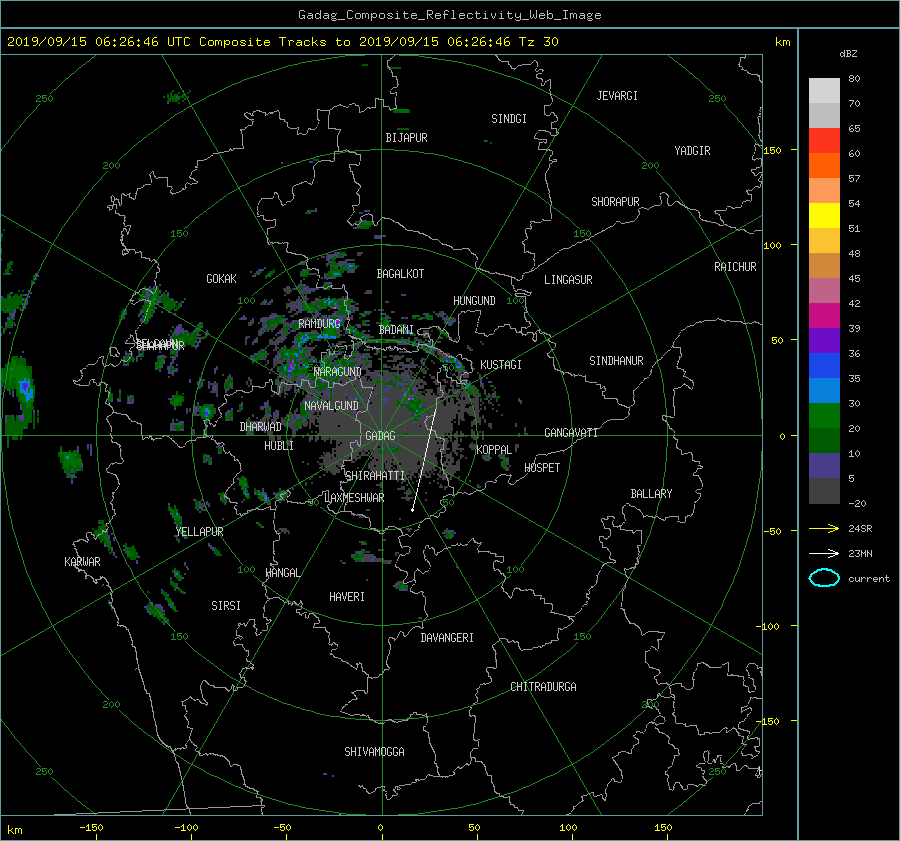Click the HAVERI city label
This screenshot has width=900, height=841.
(347, 597)
